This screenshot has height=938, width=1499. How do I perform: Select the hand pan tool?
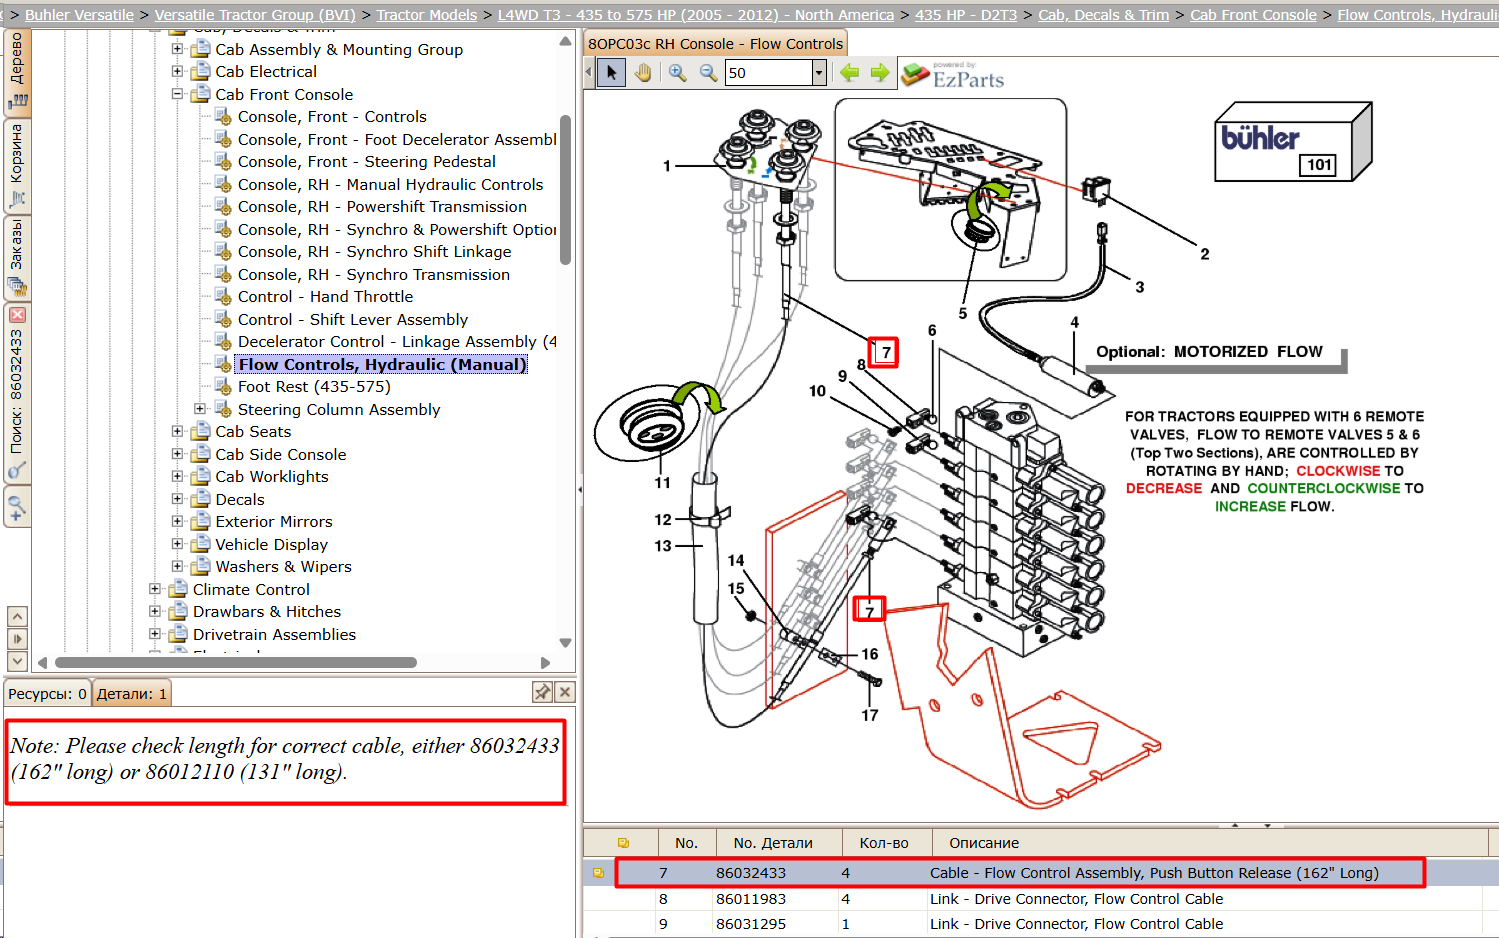tap(643, 73)
